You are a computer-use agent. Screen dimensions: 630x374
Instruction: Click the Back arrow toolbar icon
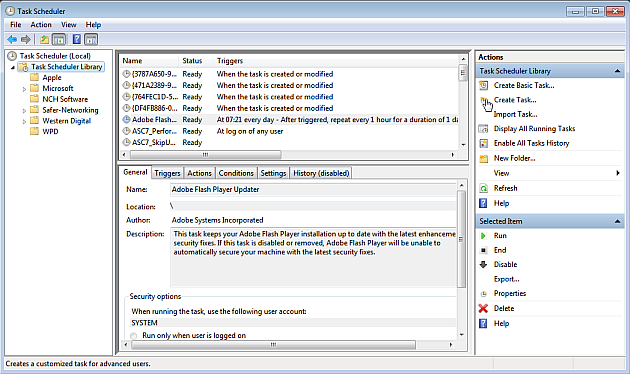point(12,39)
